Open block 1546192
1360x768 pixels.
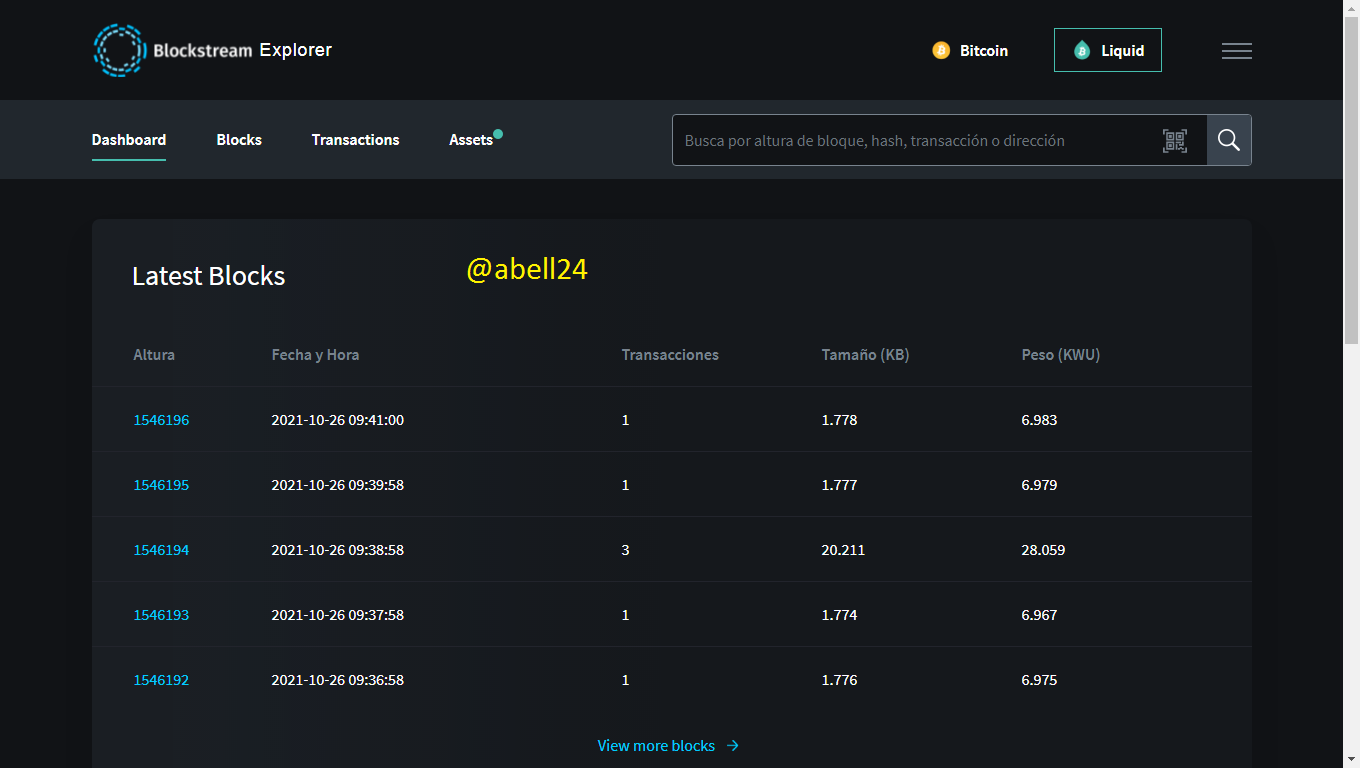pos(161,680)
